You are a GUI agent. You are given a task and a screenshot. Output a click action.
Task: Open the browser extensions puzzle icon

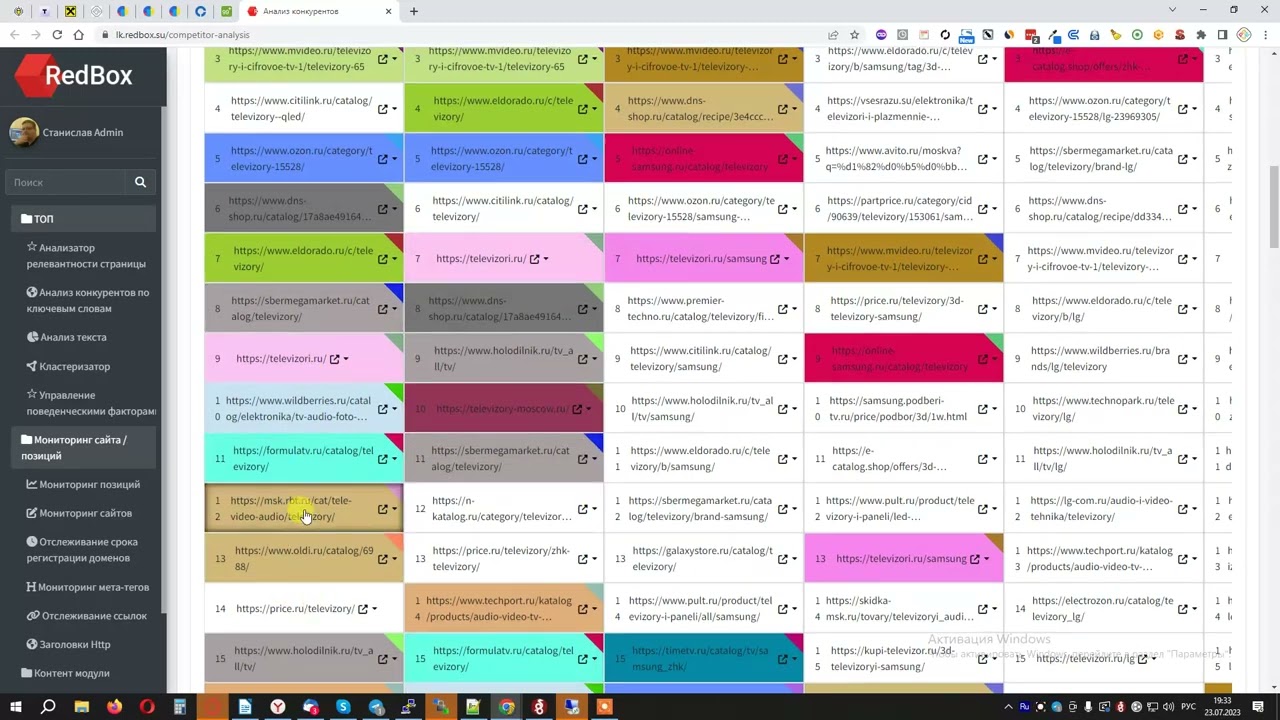coord(1201,35)
